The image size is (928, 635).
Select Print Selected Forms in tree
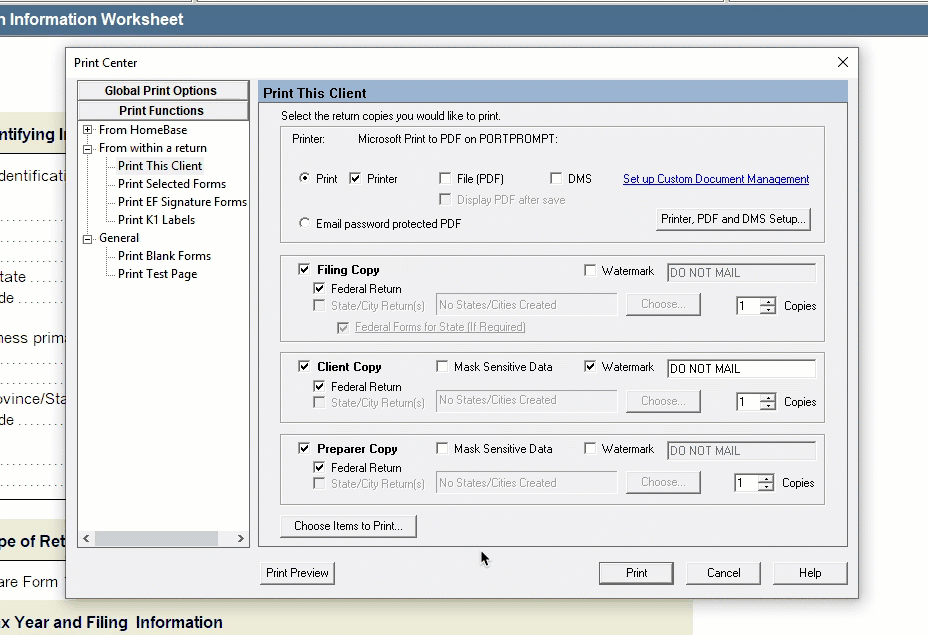click(171, 184)
